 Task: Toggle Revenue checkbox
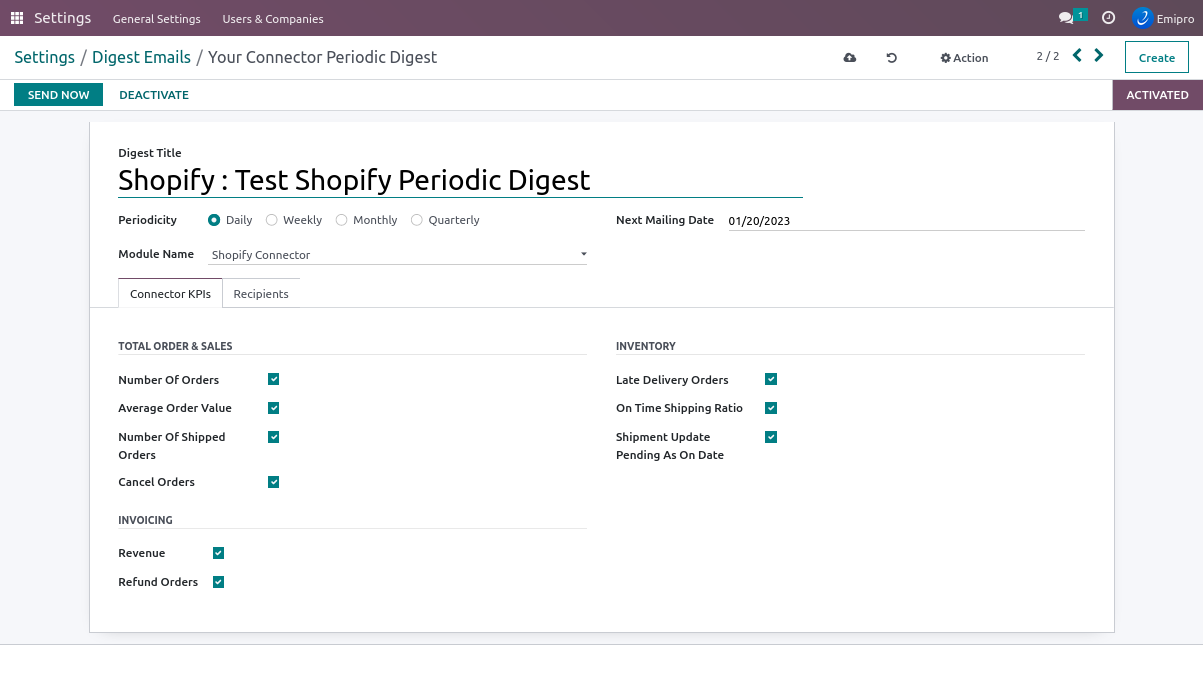[219, 553]
